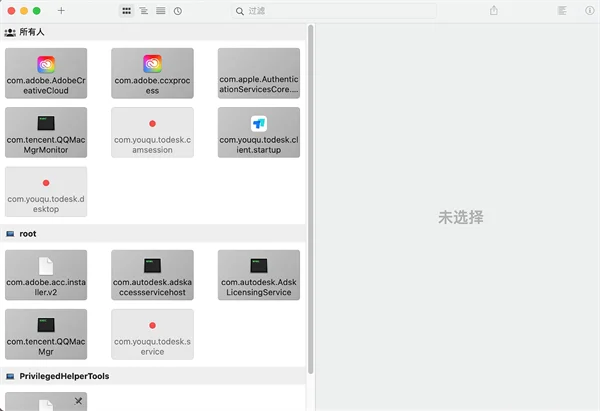Click the root section header
Image resolution: width=600 pixels, height=411 pixels.
(x=153, y=234)
